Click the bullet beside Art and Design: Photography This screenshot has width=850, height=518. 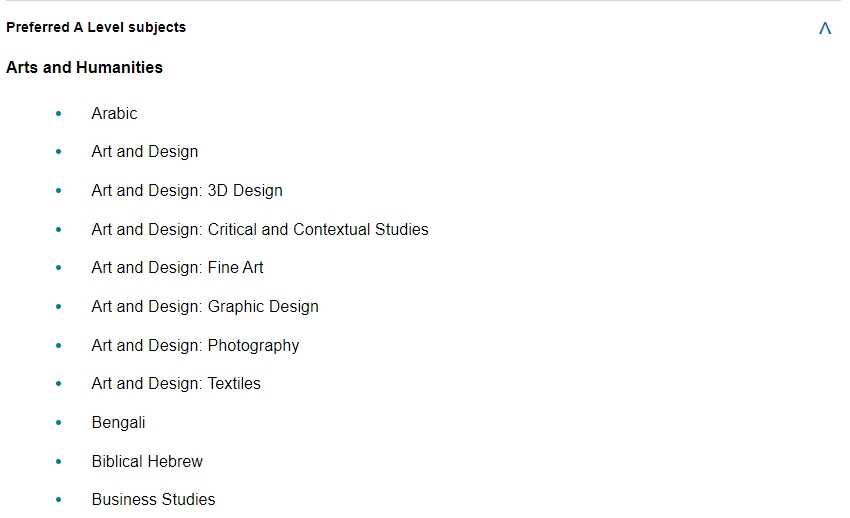[x=59, y=346]
